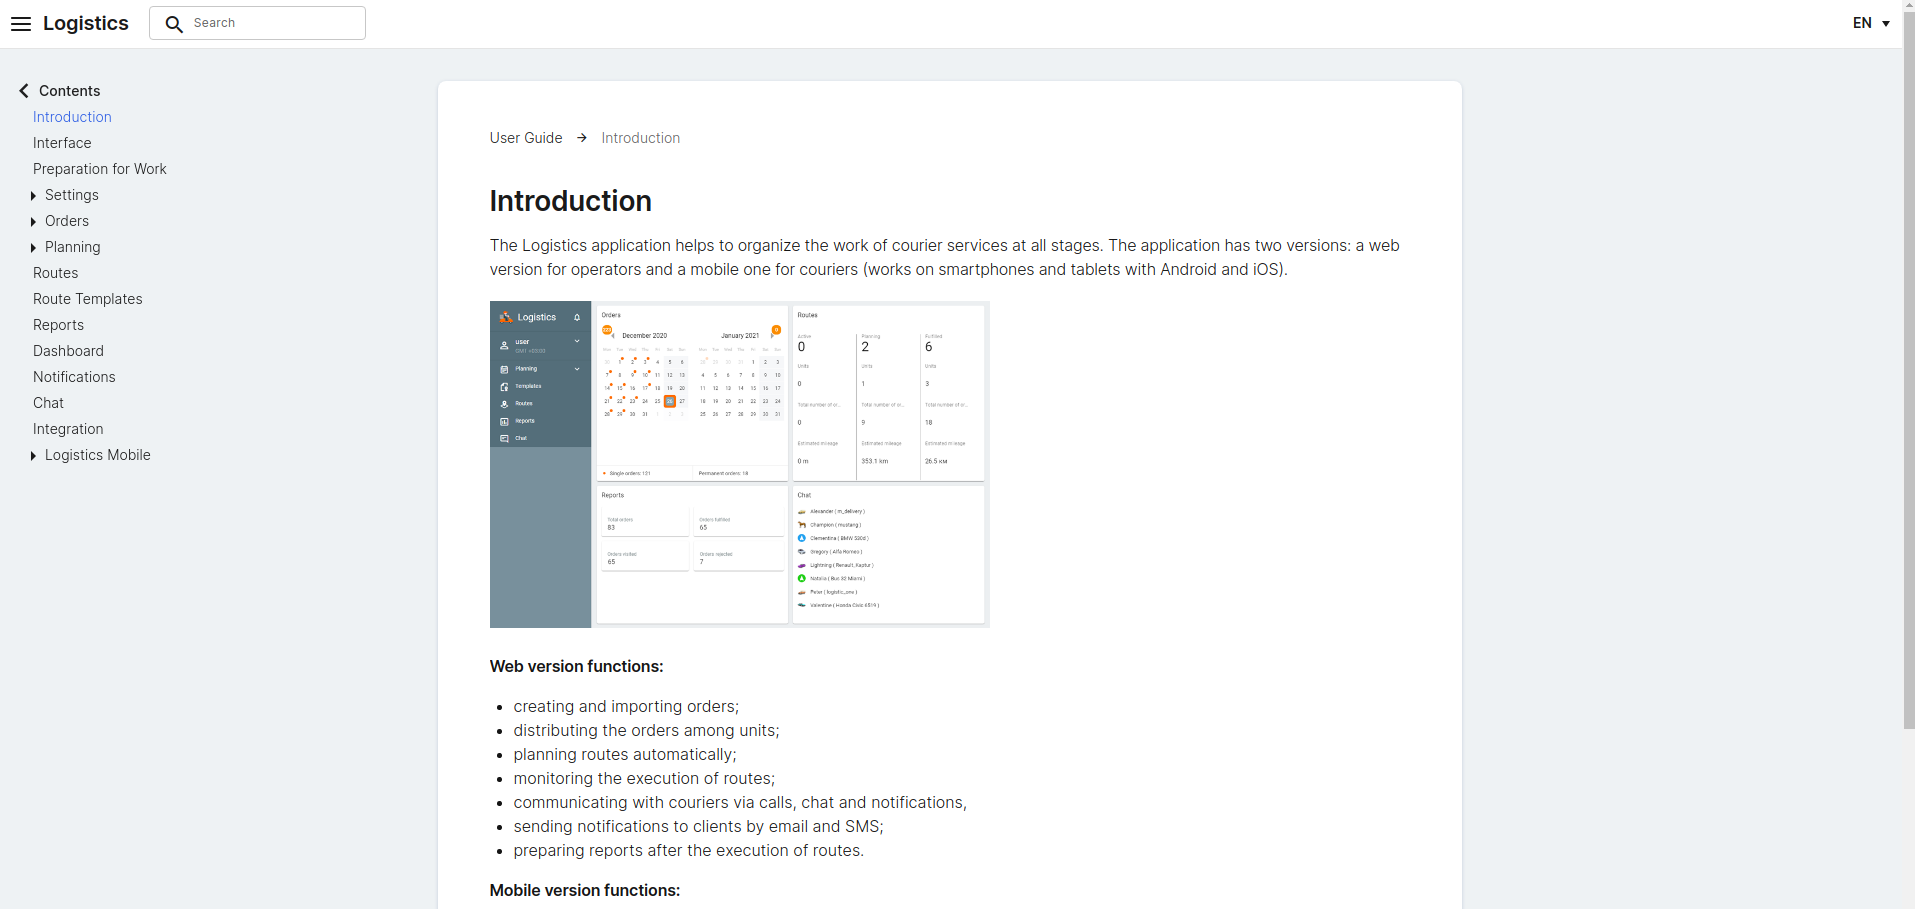Navigate to the Notifications page

coord(74,377)
